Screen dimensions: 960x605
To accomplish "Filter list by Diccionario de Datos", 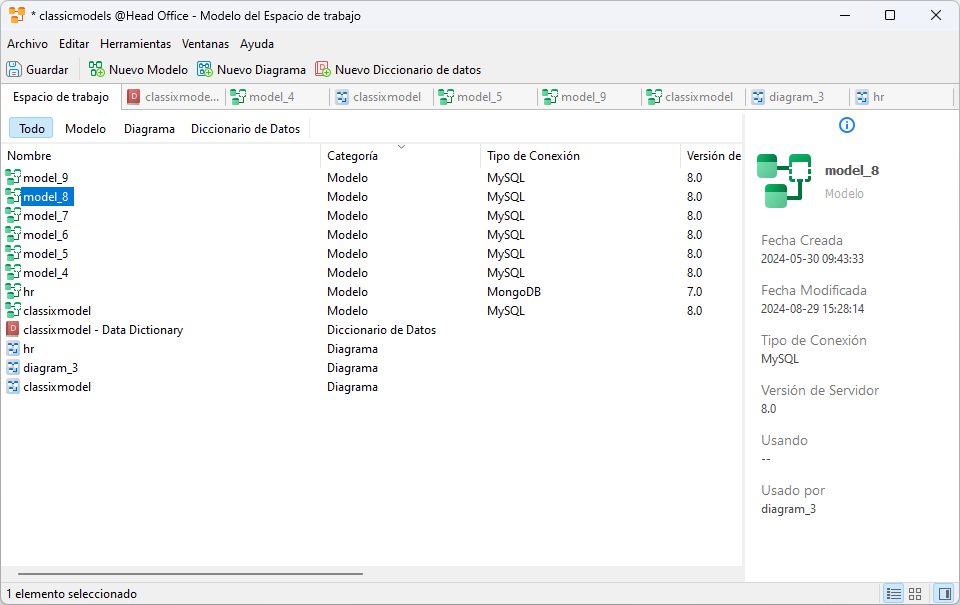I will pos(245,129).
